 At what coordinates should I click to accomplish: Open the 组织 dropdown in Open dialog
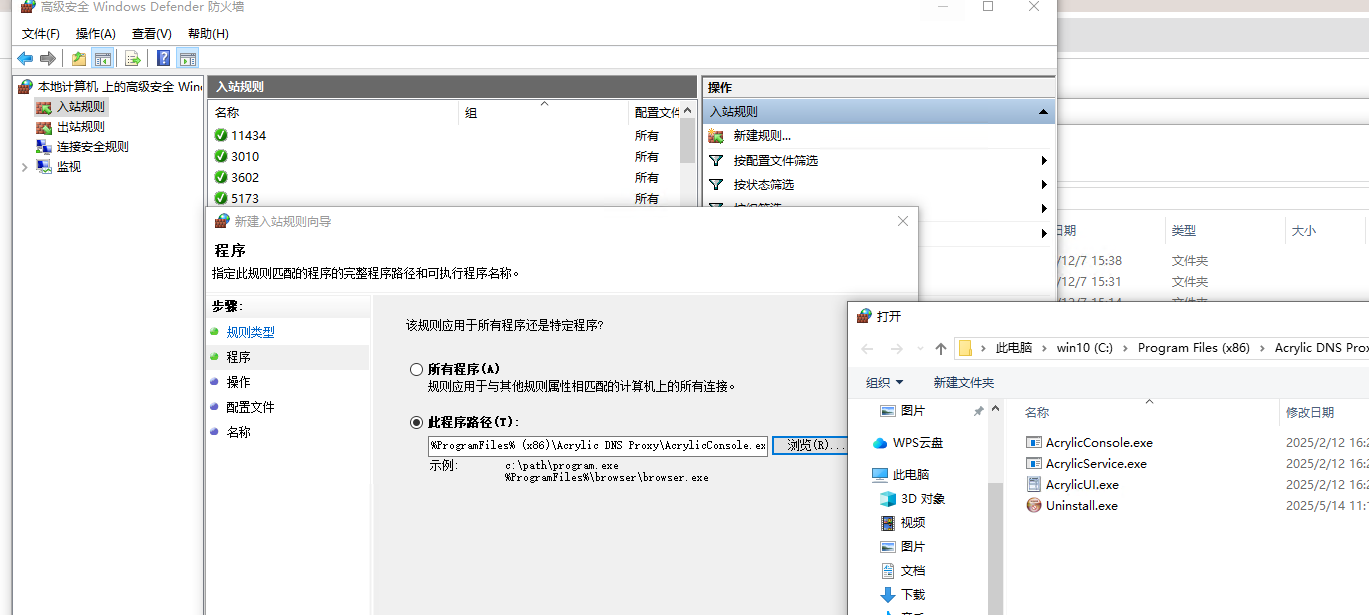click(884, 383)
